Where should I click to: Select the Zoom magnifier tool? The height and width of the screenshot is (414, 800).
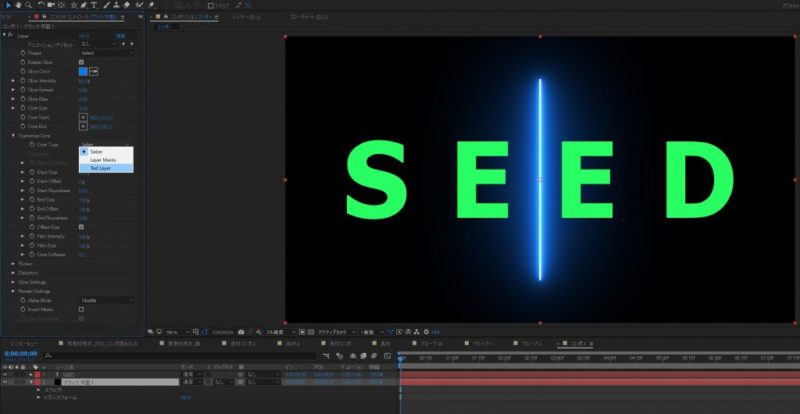28,5
